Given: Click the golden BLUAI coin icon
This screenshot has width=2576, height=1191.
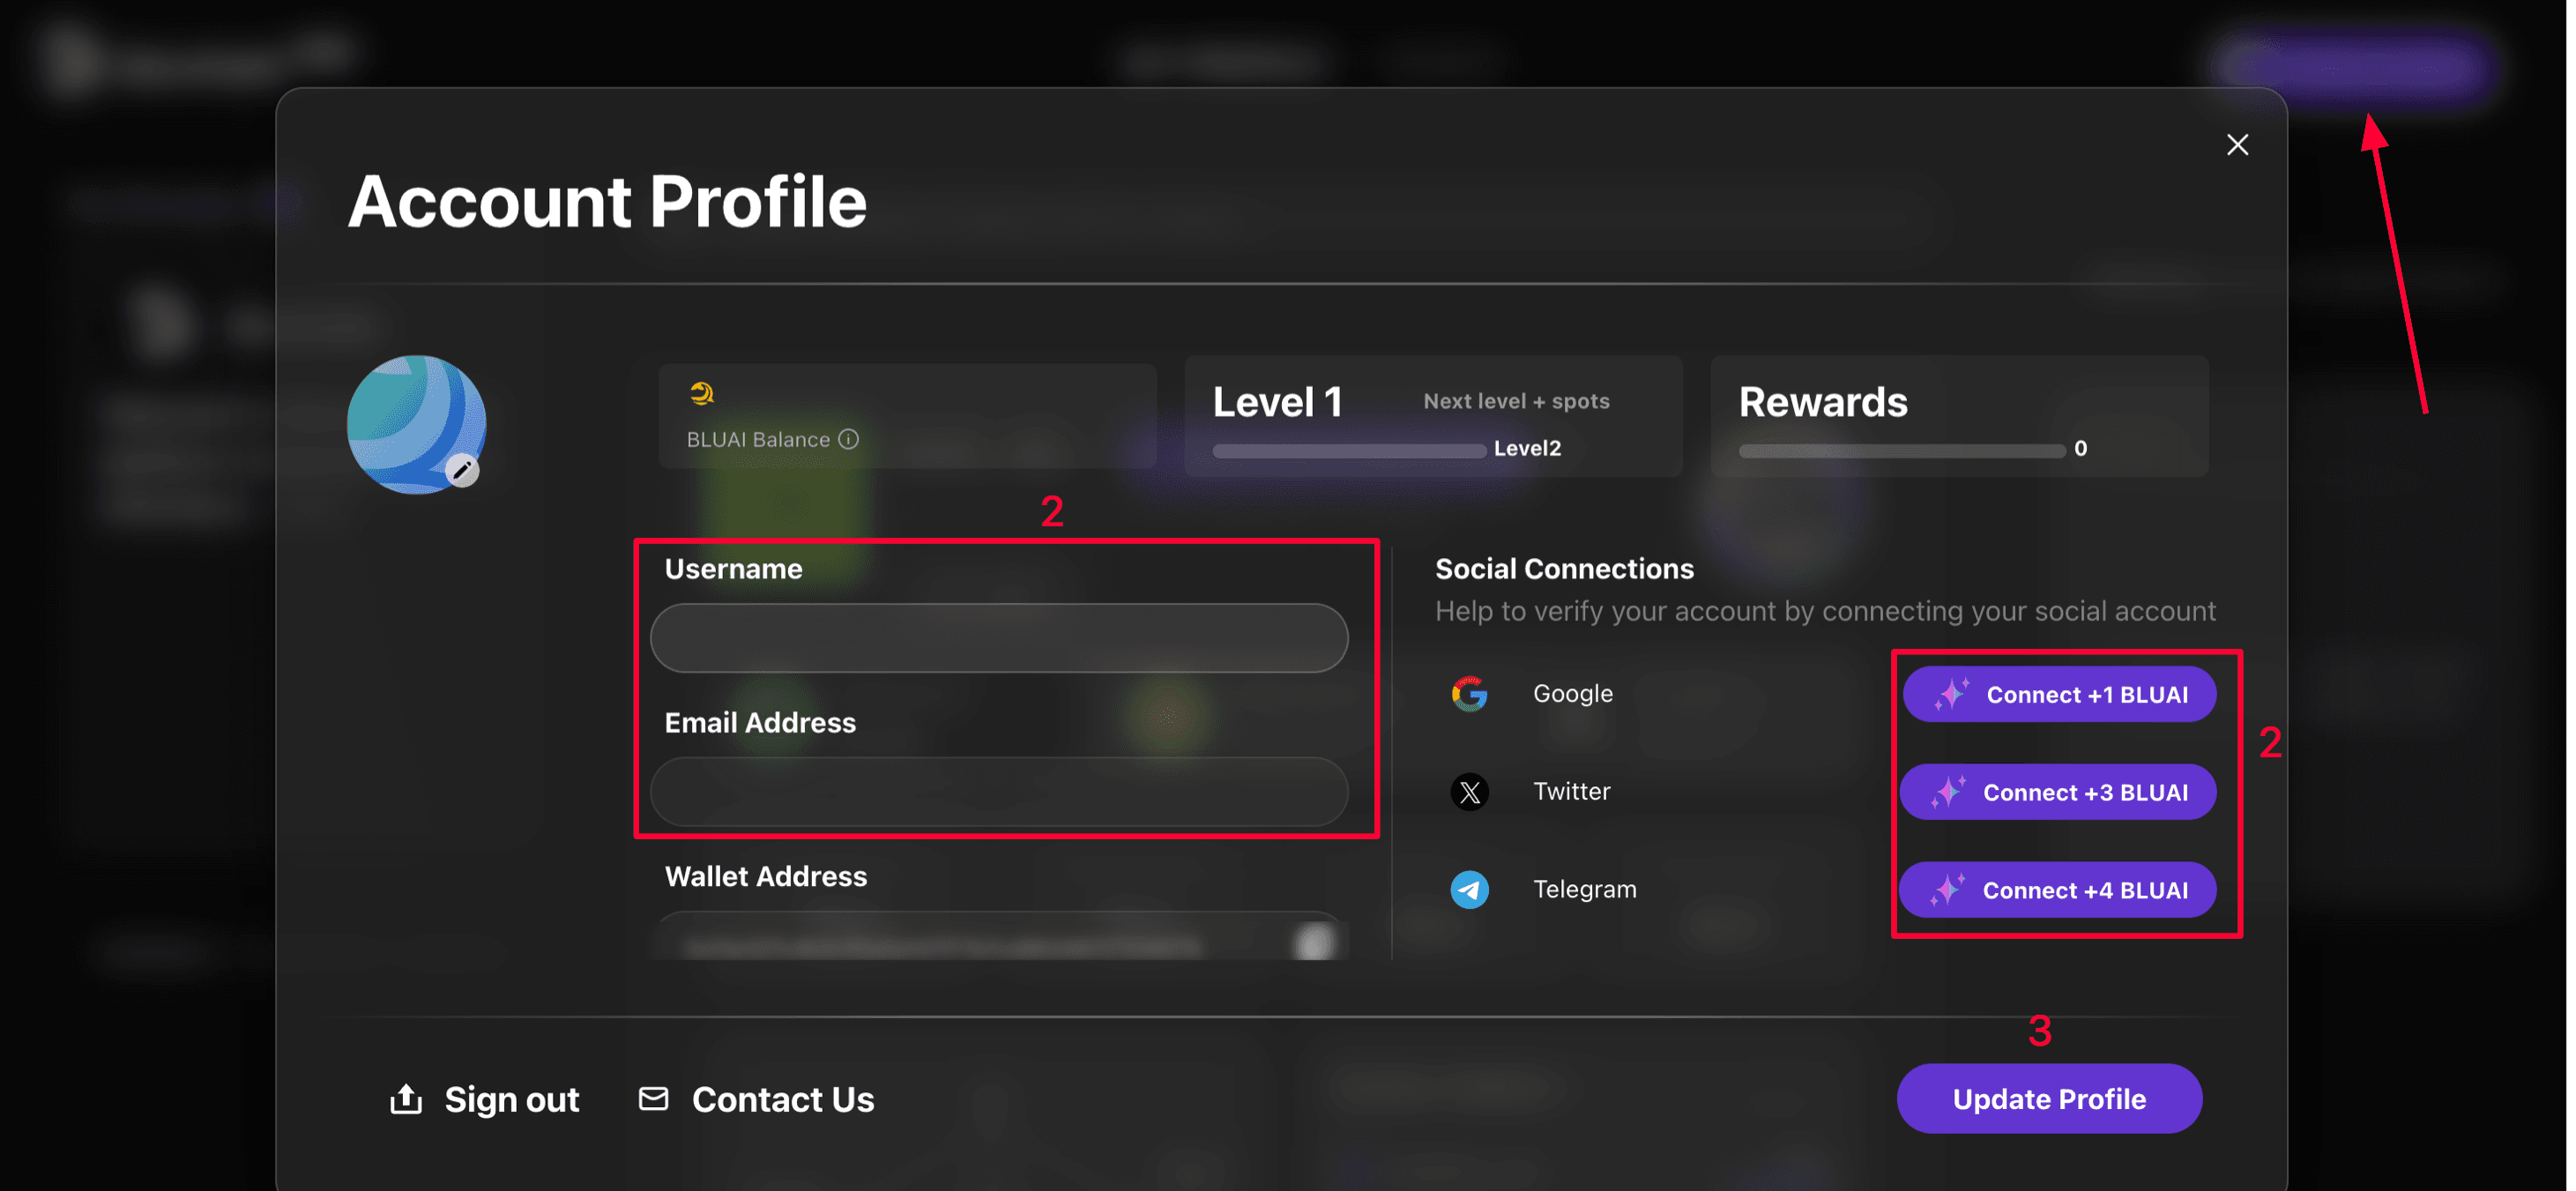Looking at the screenshot, I should (702, 393).
